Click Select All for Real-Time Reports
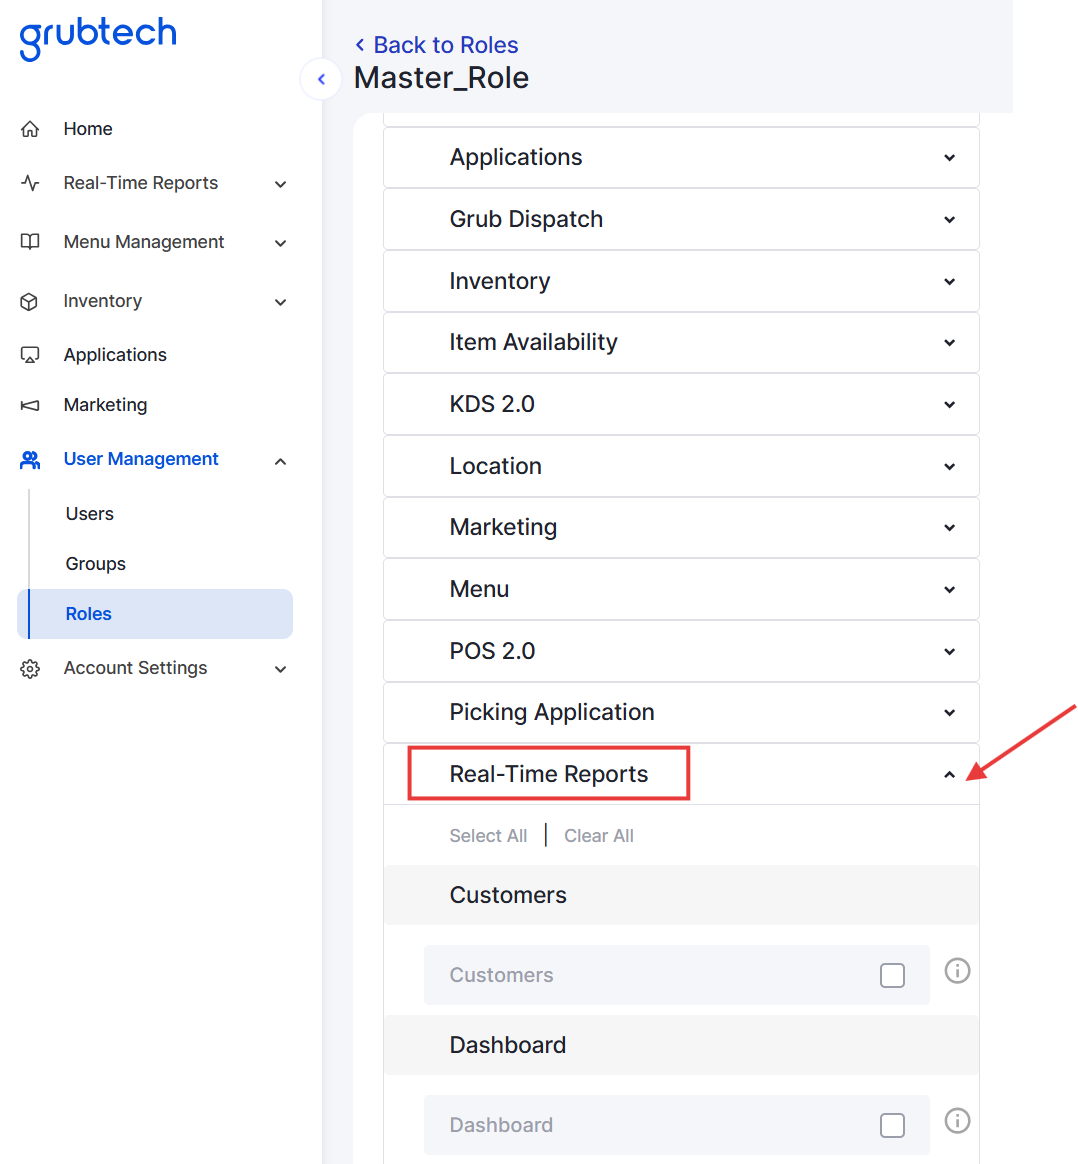 (489, 836)
